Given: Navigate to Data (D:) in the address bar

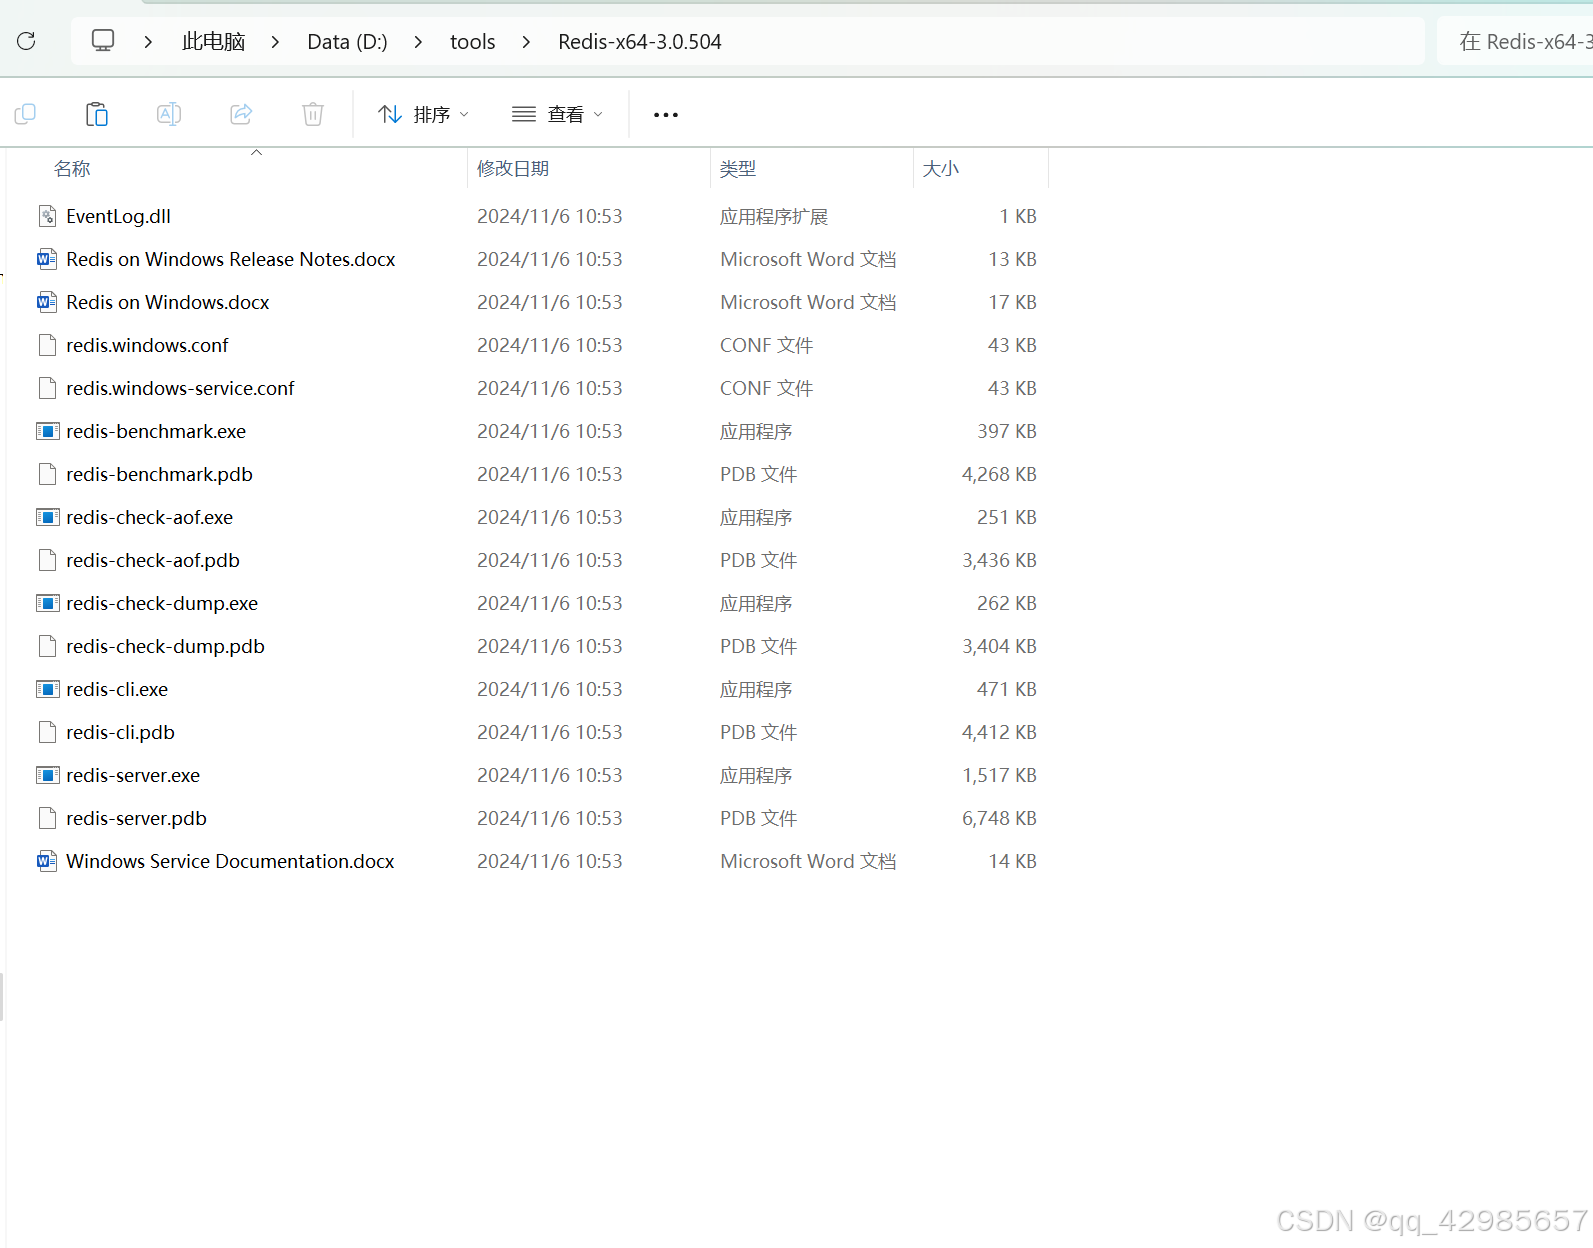Looking at the screenshot, I should (x=347, y=42).
